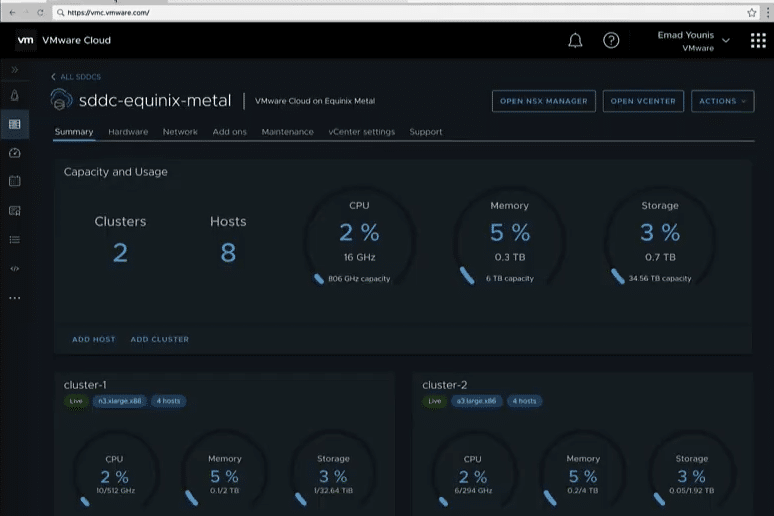Viewport: 774px width, 516px height.
Task: Switch to the vCenter settings tab
Action: click(361, 132)
